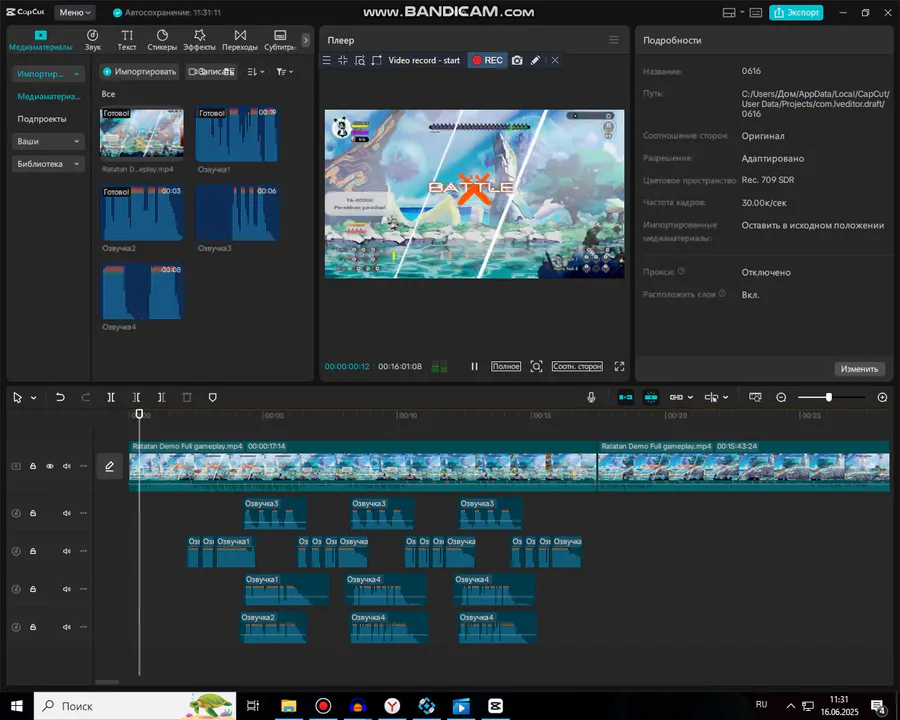Viewport: 900px width, 720px height.
Task: Open Task View on the taskbar
Action: [253, 706]
